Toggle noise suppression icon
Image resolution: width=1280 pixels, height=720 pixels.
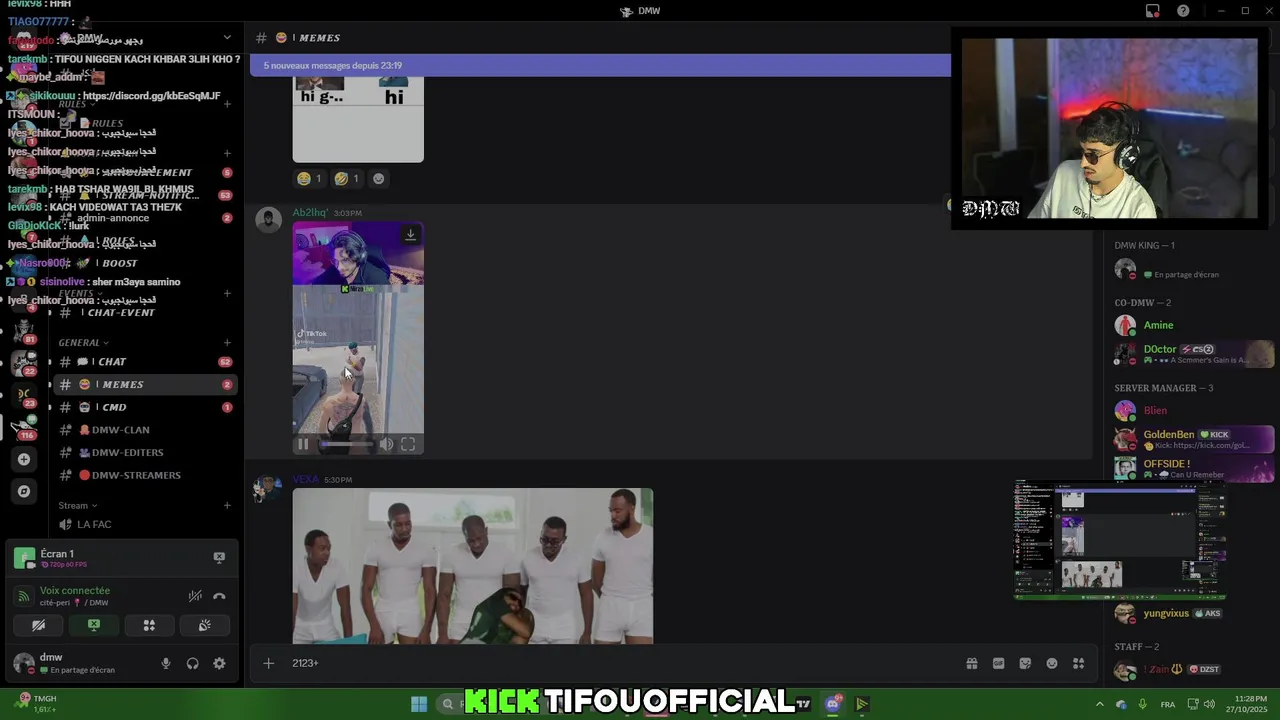tap(195, 596)
